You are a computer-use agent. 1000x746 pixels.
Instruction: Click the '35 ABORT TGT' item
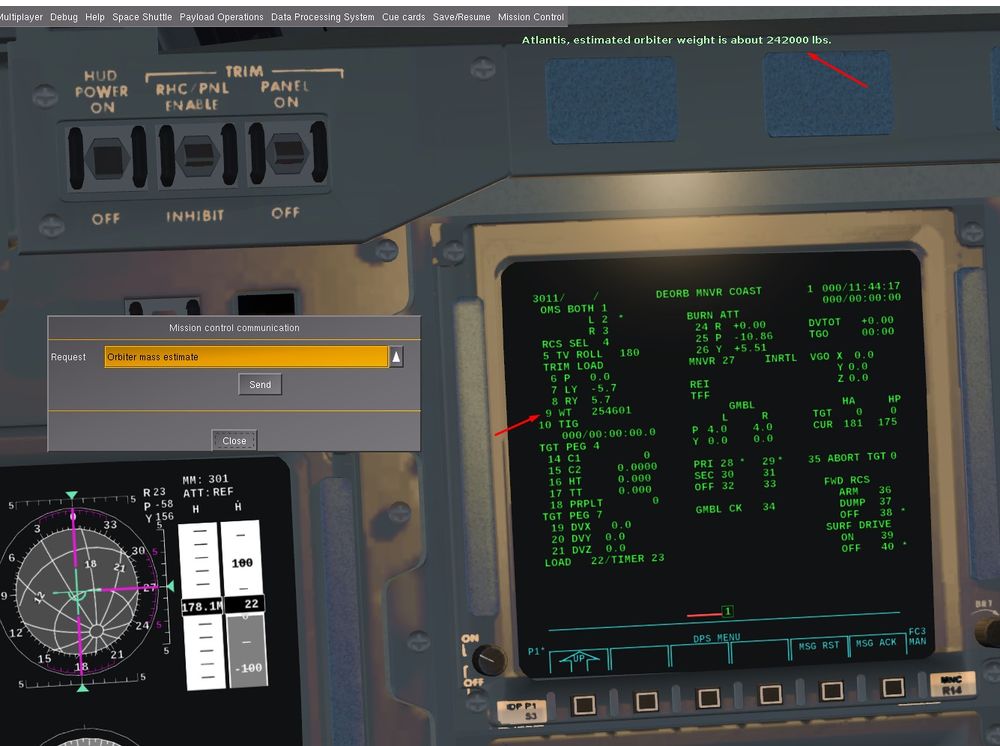(x=852, y=458)
